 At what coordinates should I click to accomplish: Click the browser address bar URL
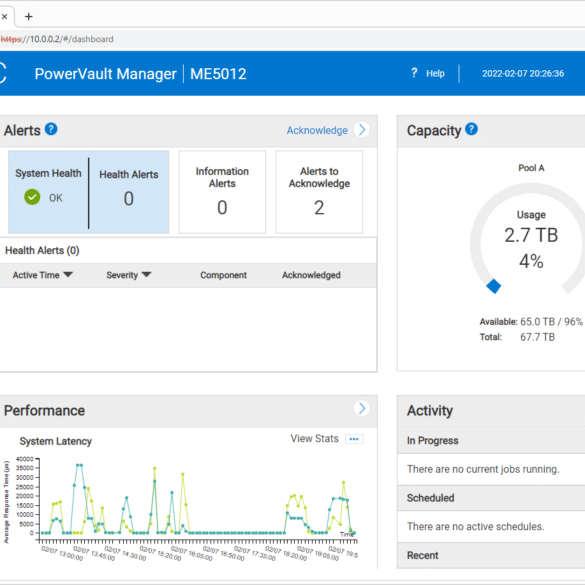point(57,39)
